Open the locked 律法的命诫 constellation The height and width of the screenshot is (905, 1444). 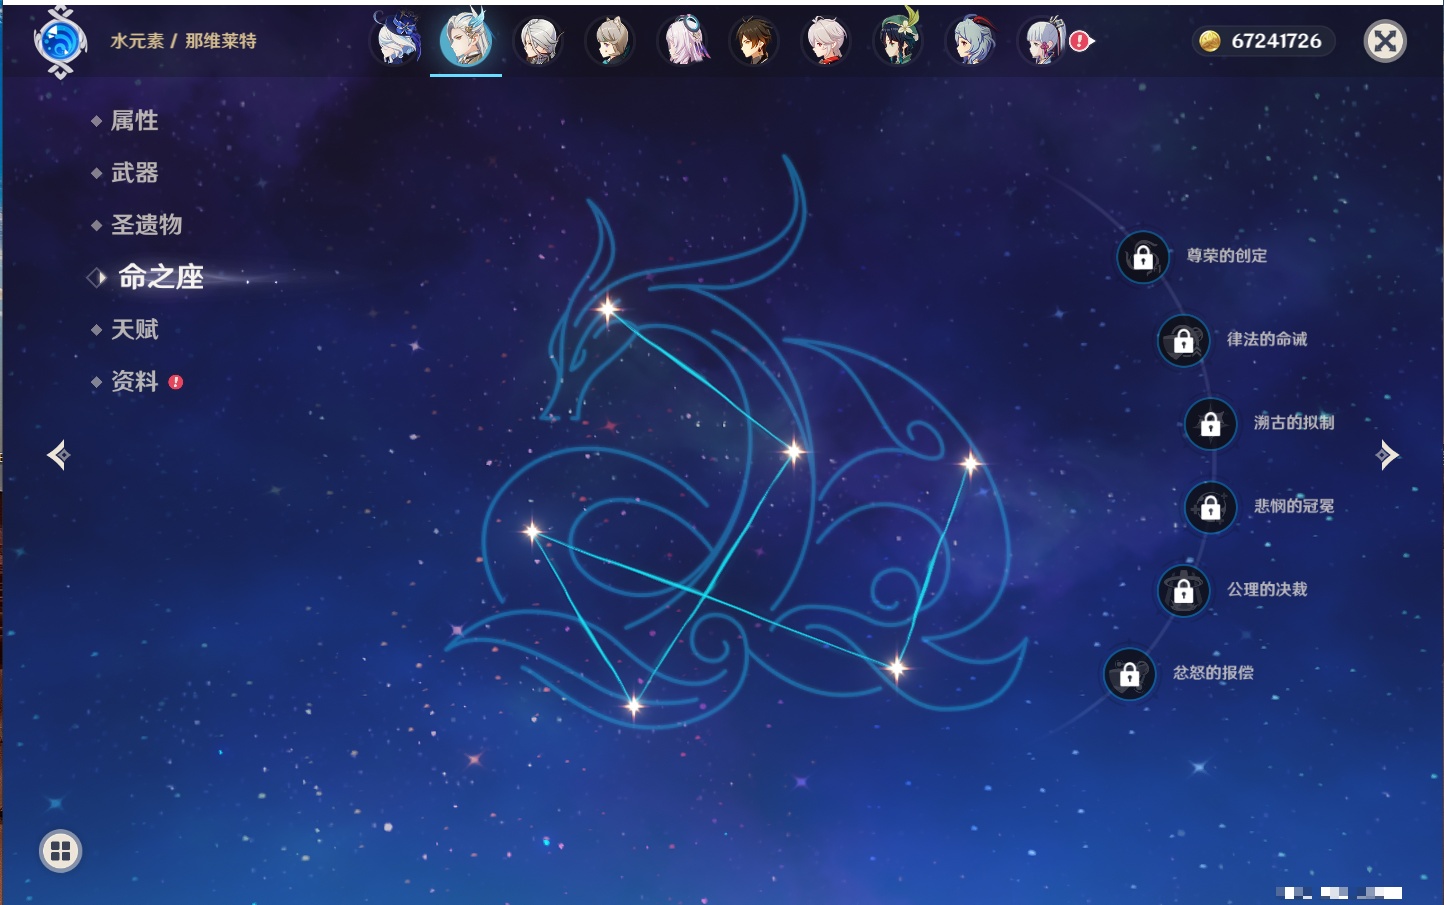pyautogui.click(x=1183, y=341)
